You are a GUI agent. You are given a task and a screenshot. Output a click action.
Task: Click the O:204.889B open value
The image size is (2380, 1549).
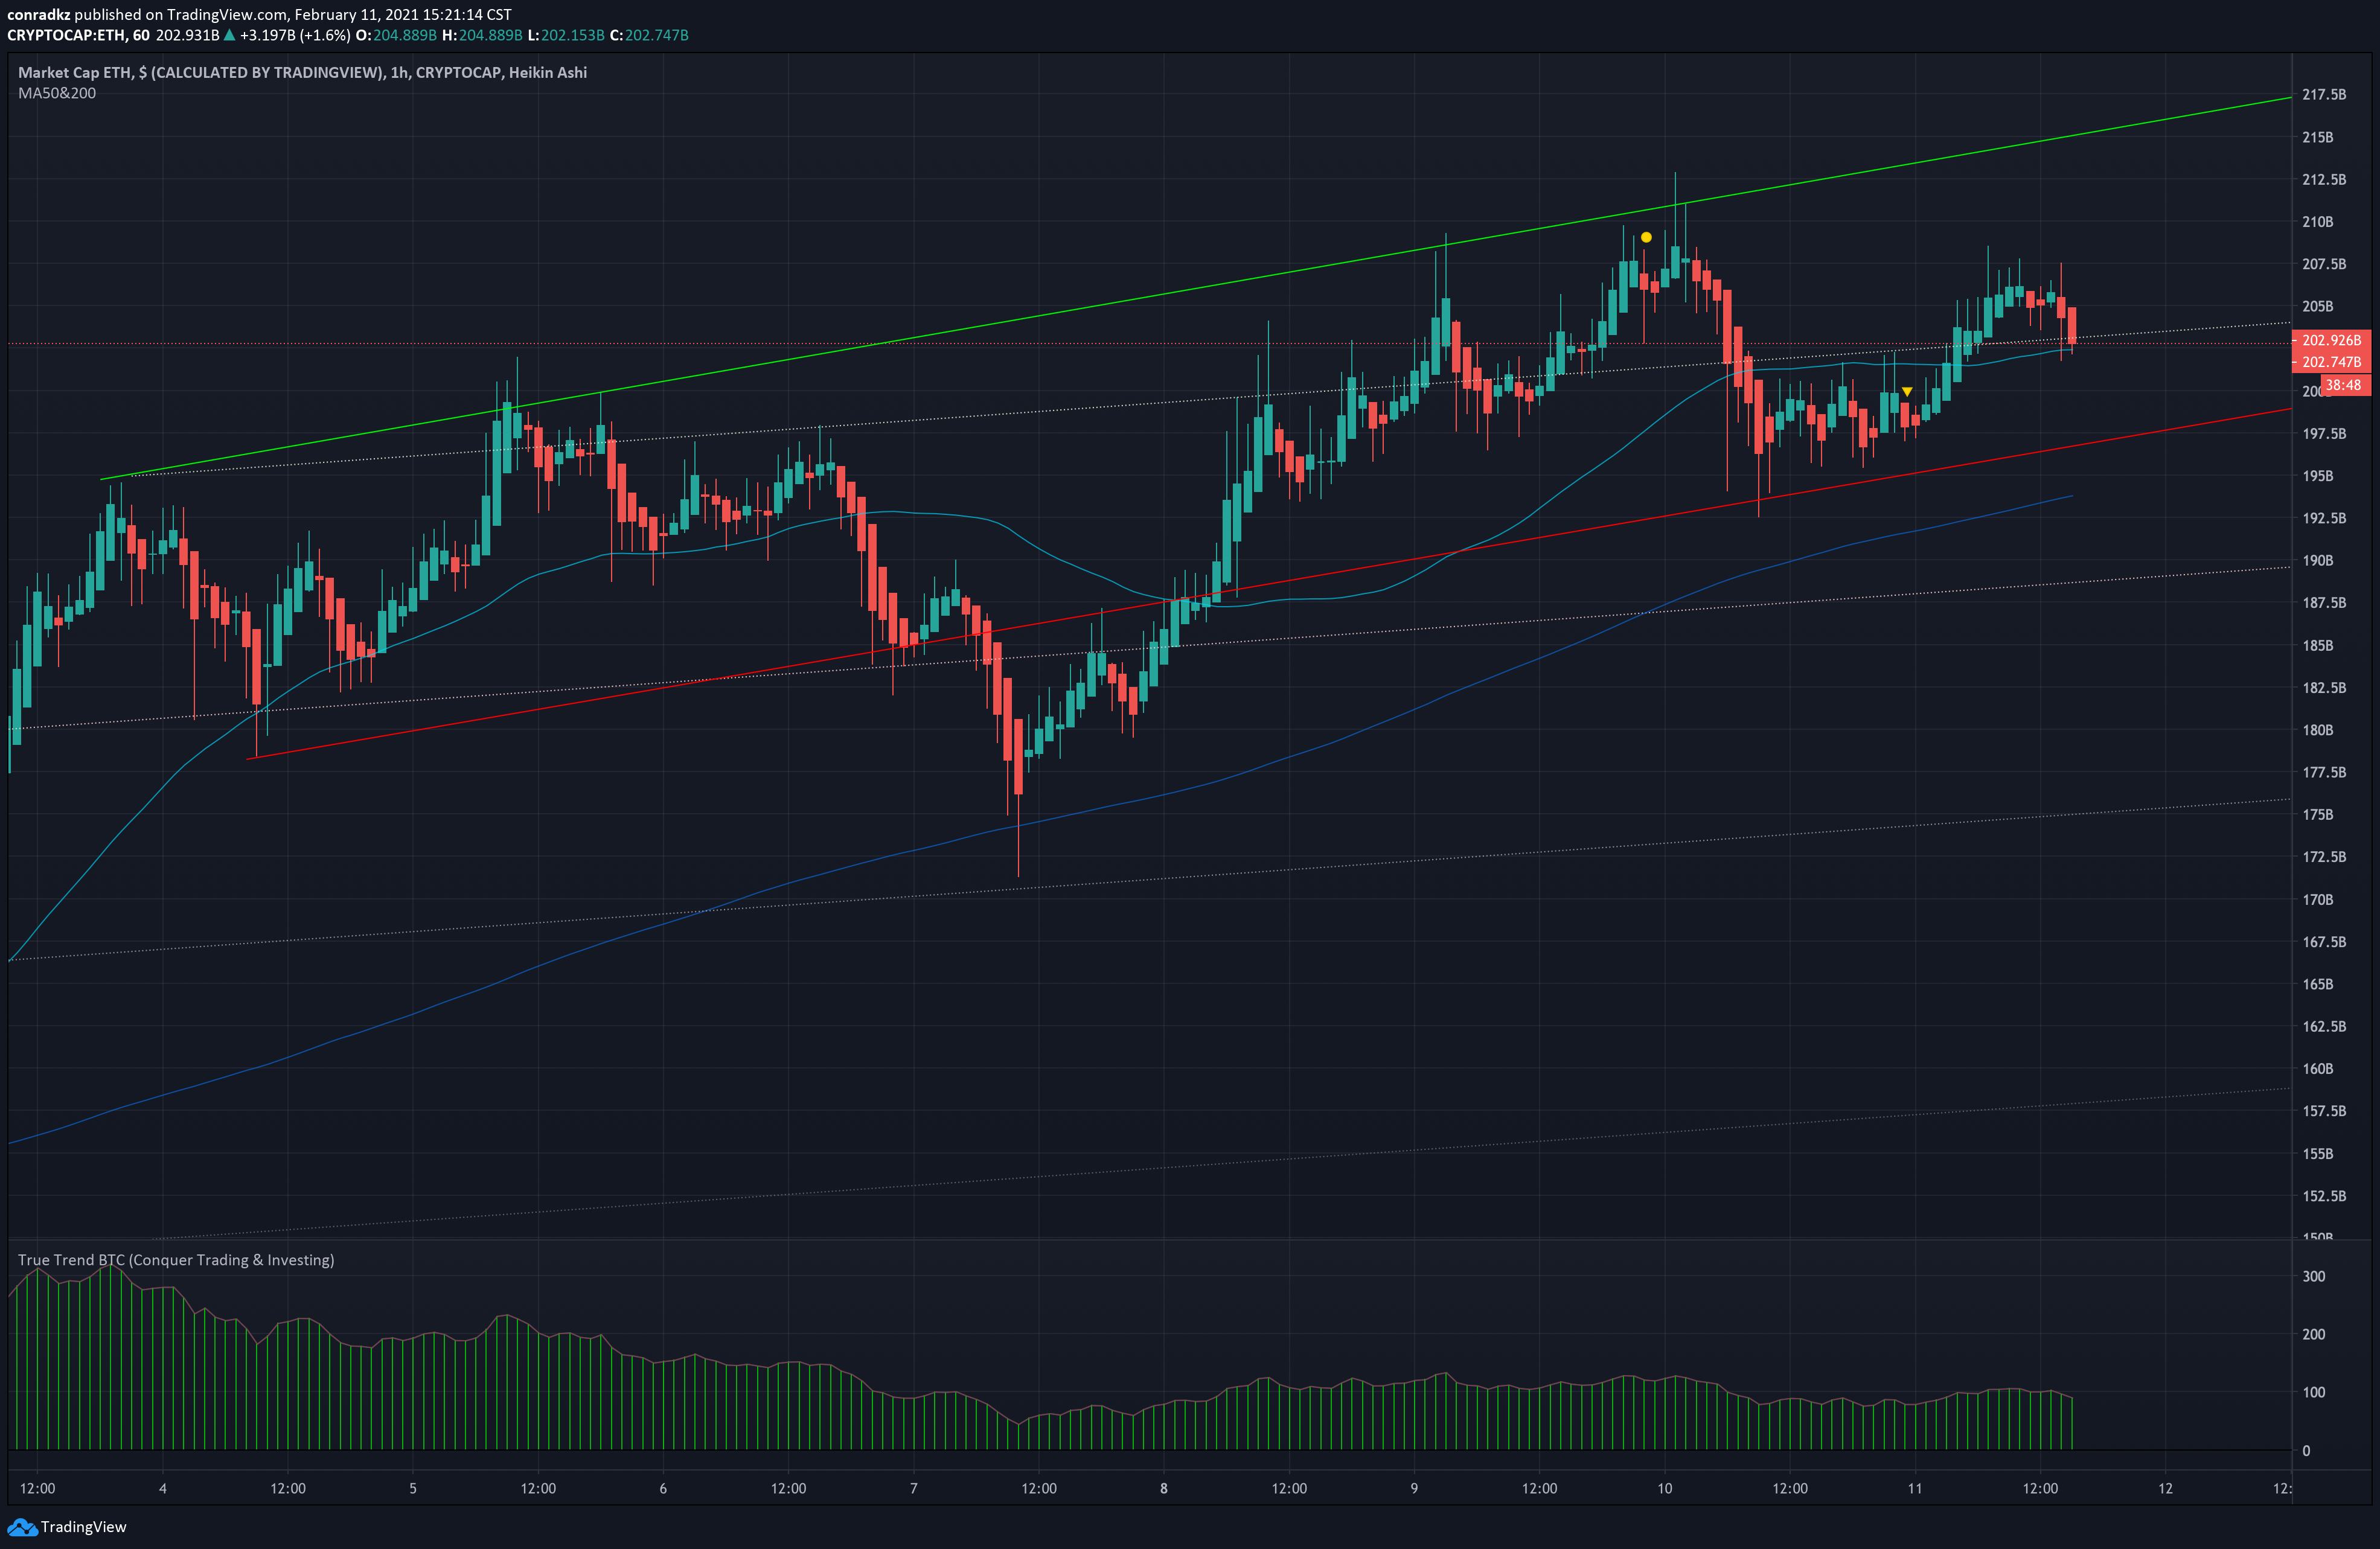[396, 35]
